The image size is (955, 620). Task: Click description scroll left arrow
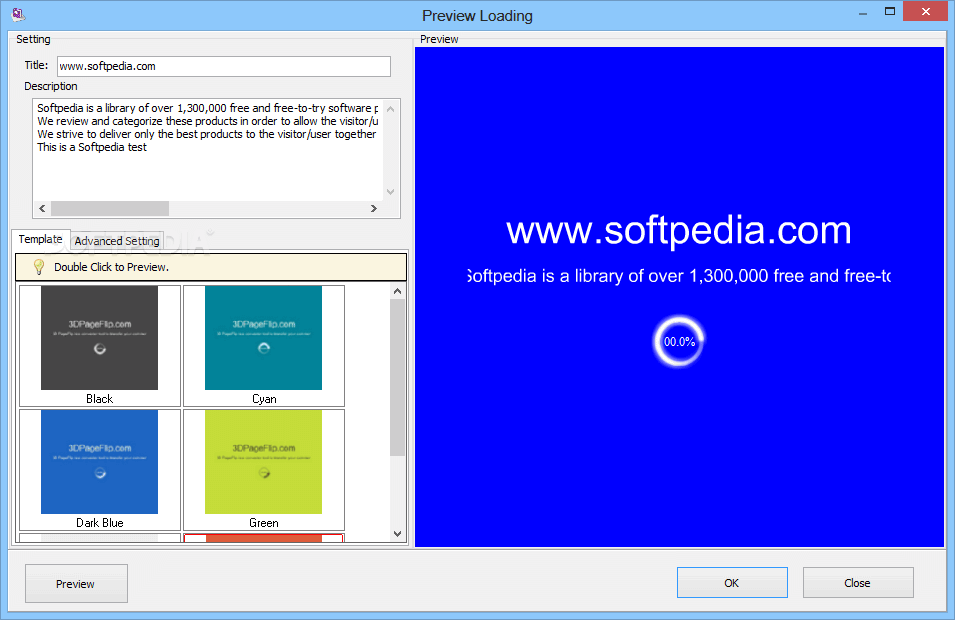pyautogui.click(x=42, y=208)
